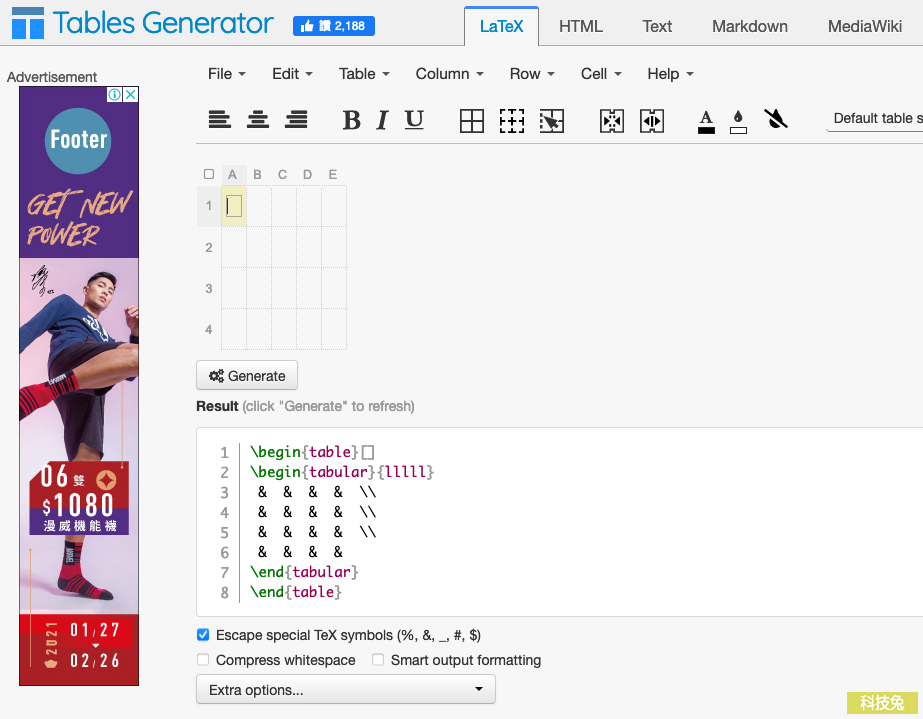The height and width of the screenshot is (719, 923).
Task: Enable the Compress whitespace checkbox
Action: pos(203,660)
